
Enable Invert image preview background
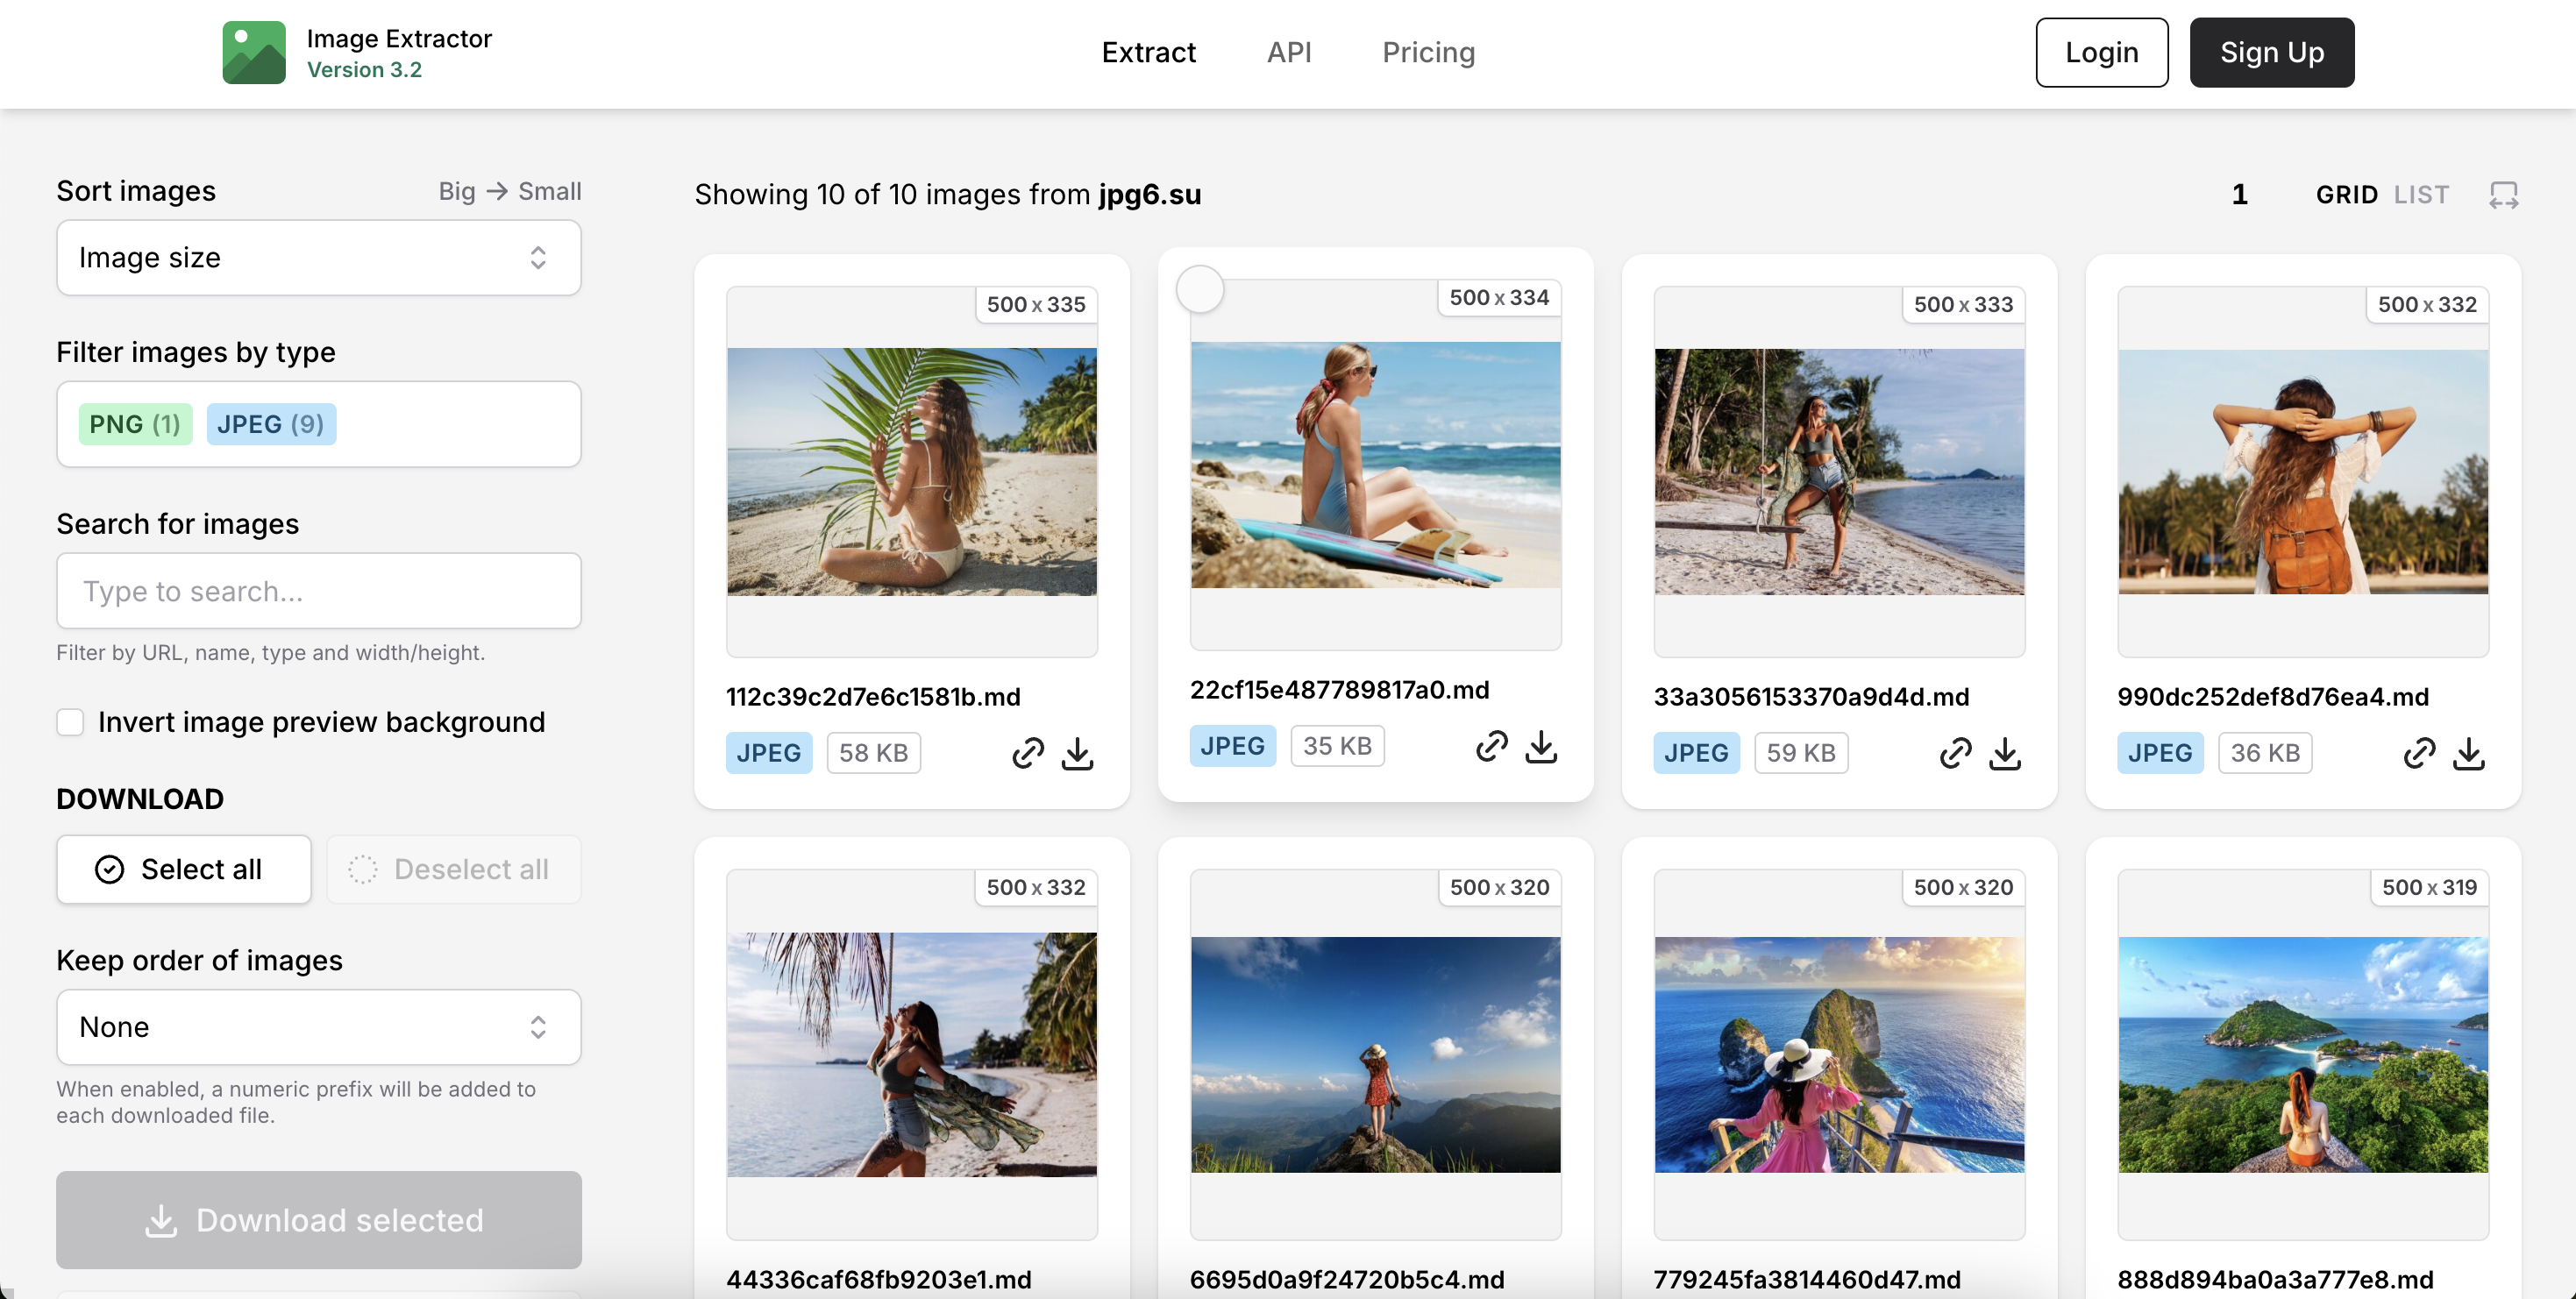[x=70, y=721]
